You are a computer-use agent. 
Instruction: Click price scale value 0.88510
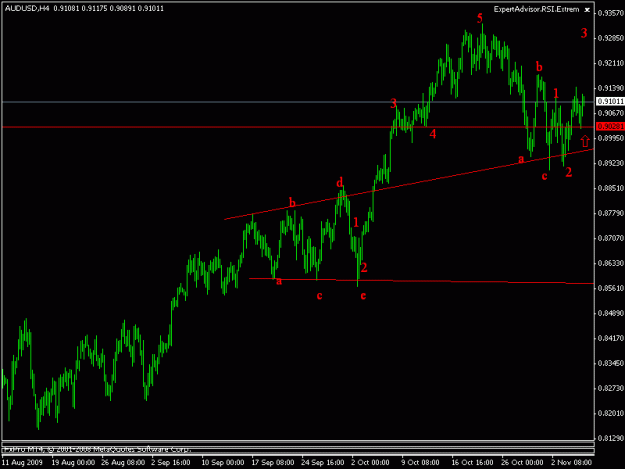(x=611, y=188)
